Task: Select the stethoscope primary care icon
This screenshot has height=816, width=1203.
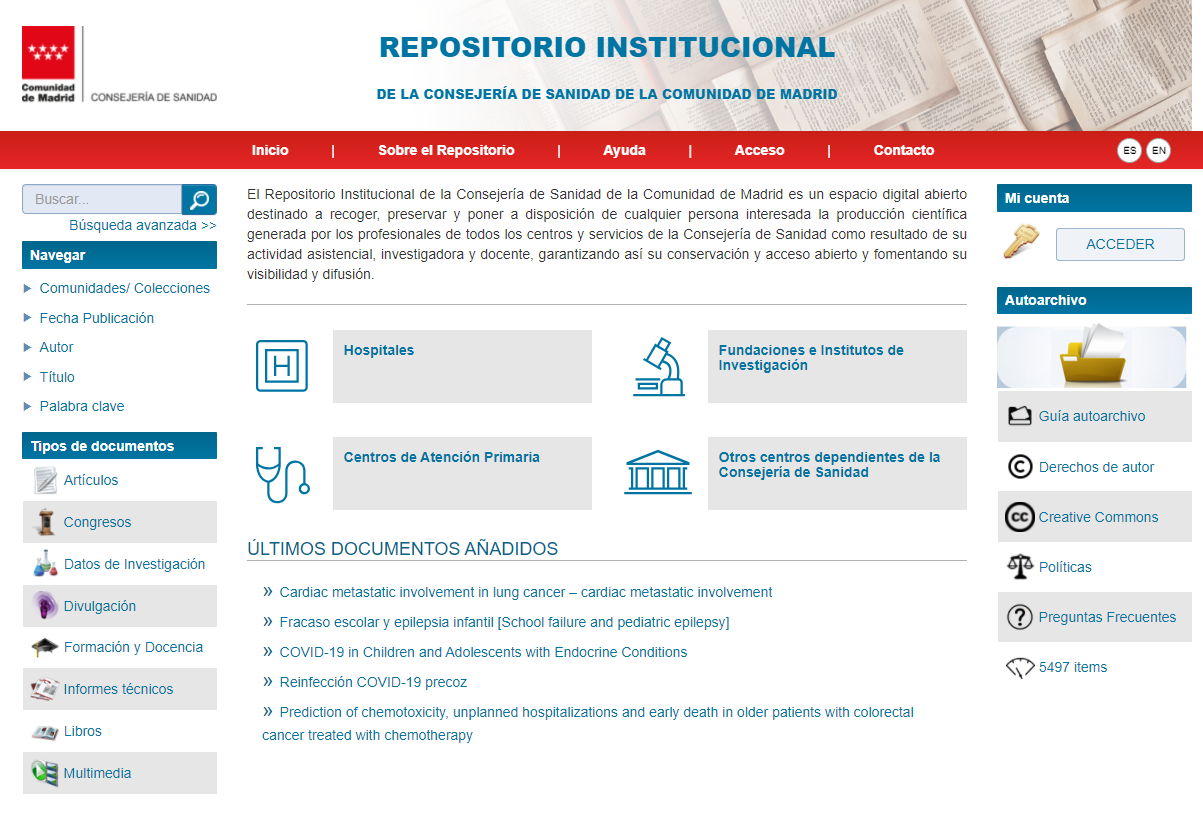Action: pos(282,473)
